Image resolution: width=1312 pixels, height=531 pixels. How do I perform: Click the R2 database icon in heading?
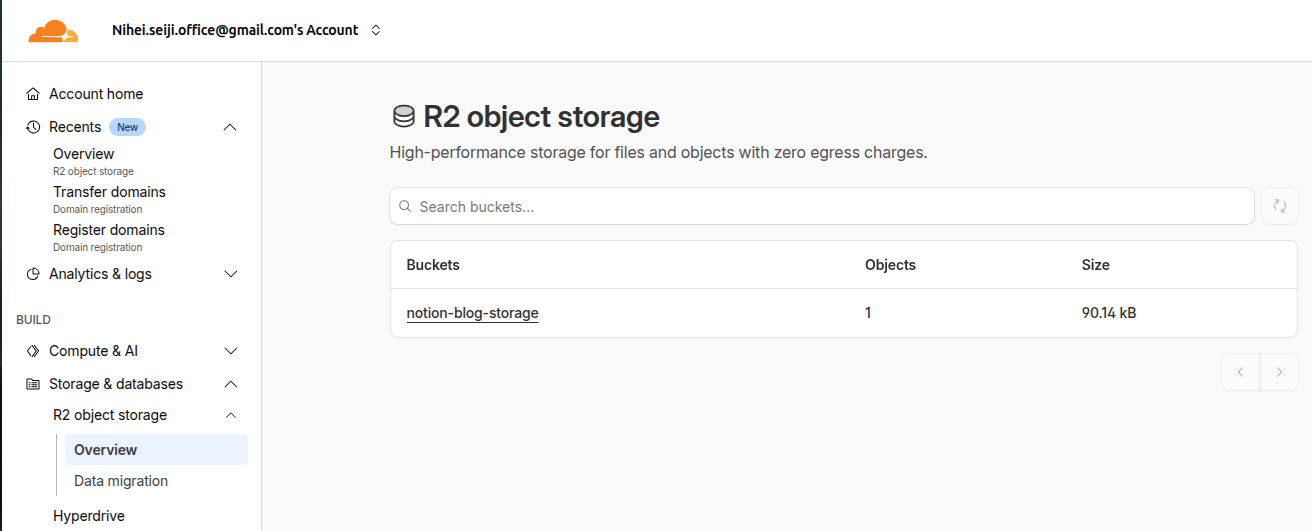tap(403, 117)
